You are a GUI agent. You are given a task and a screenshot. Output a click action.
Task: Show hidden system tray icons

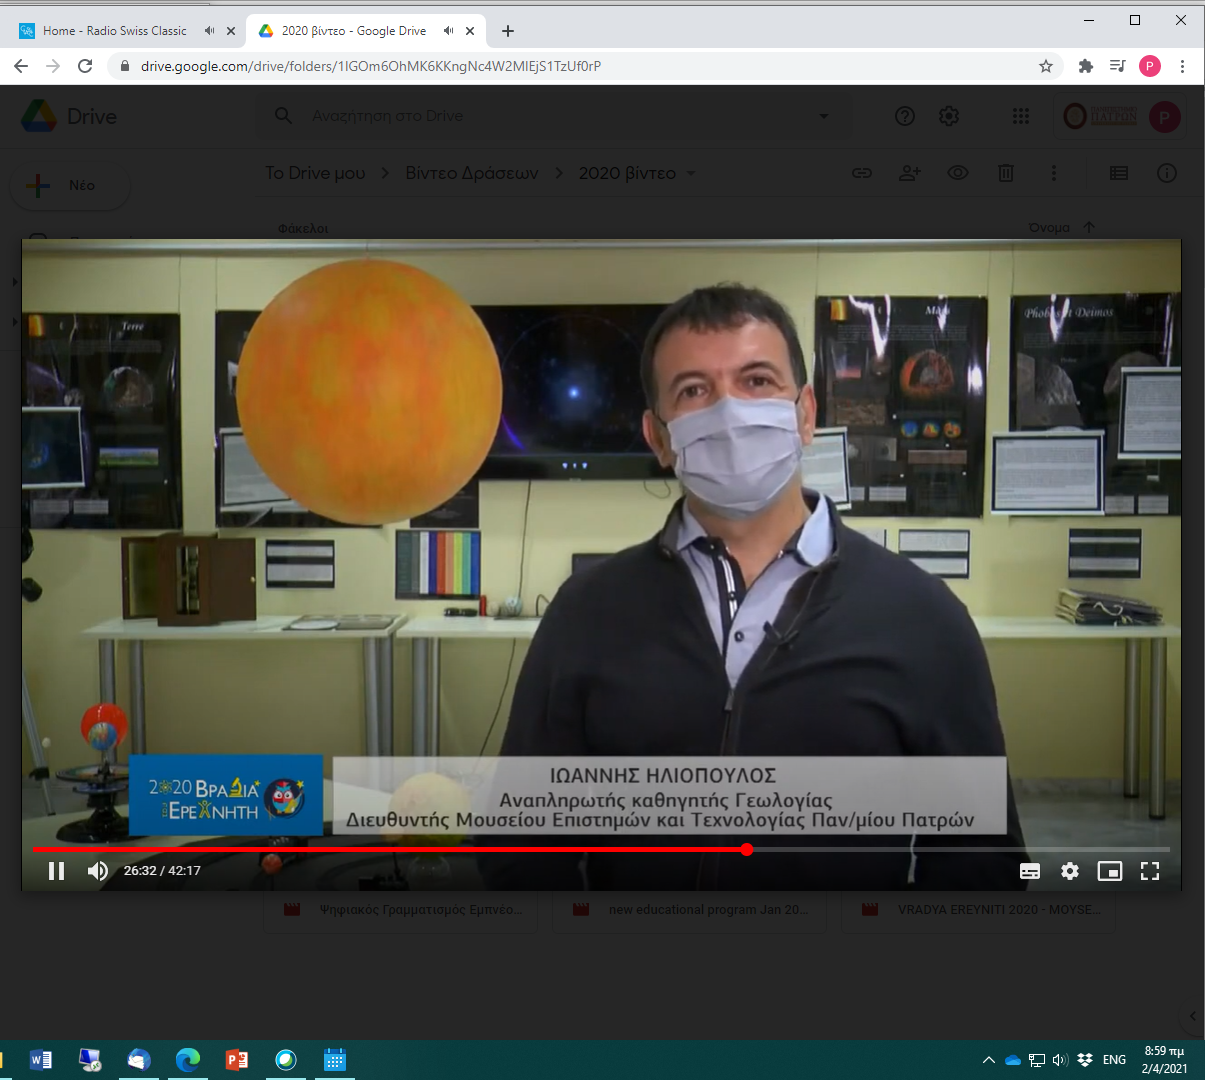988,1060
